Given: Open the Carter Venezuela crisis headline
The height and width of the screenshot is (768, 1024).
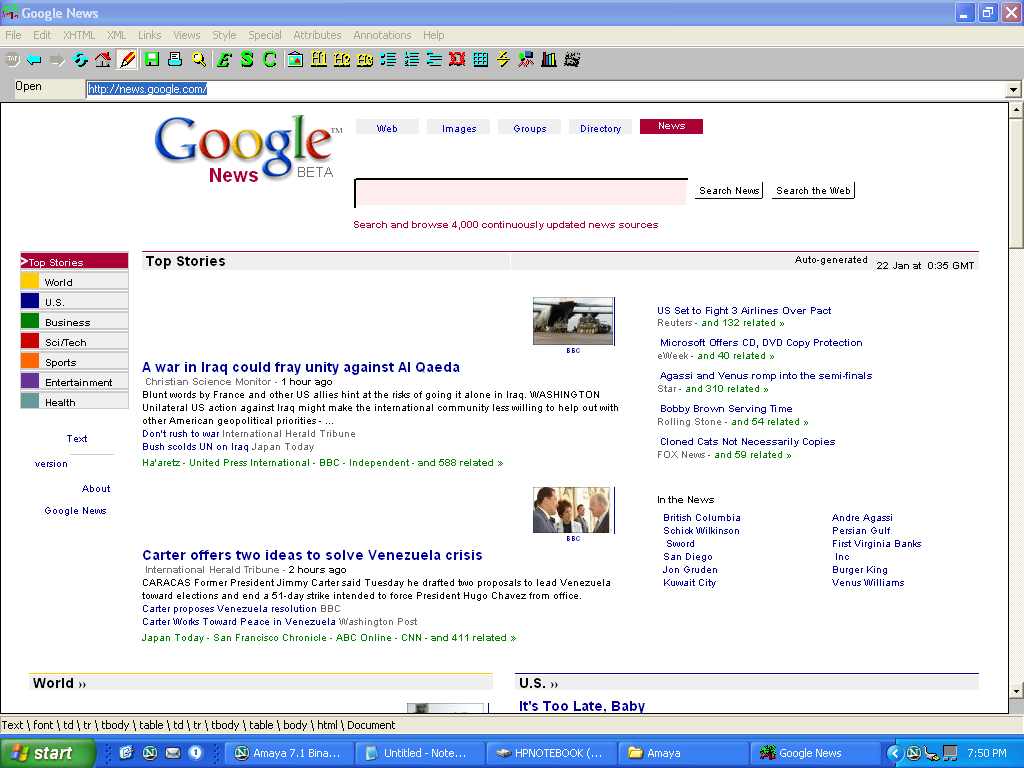Looking at the screenshot, I should click(312, 555).
